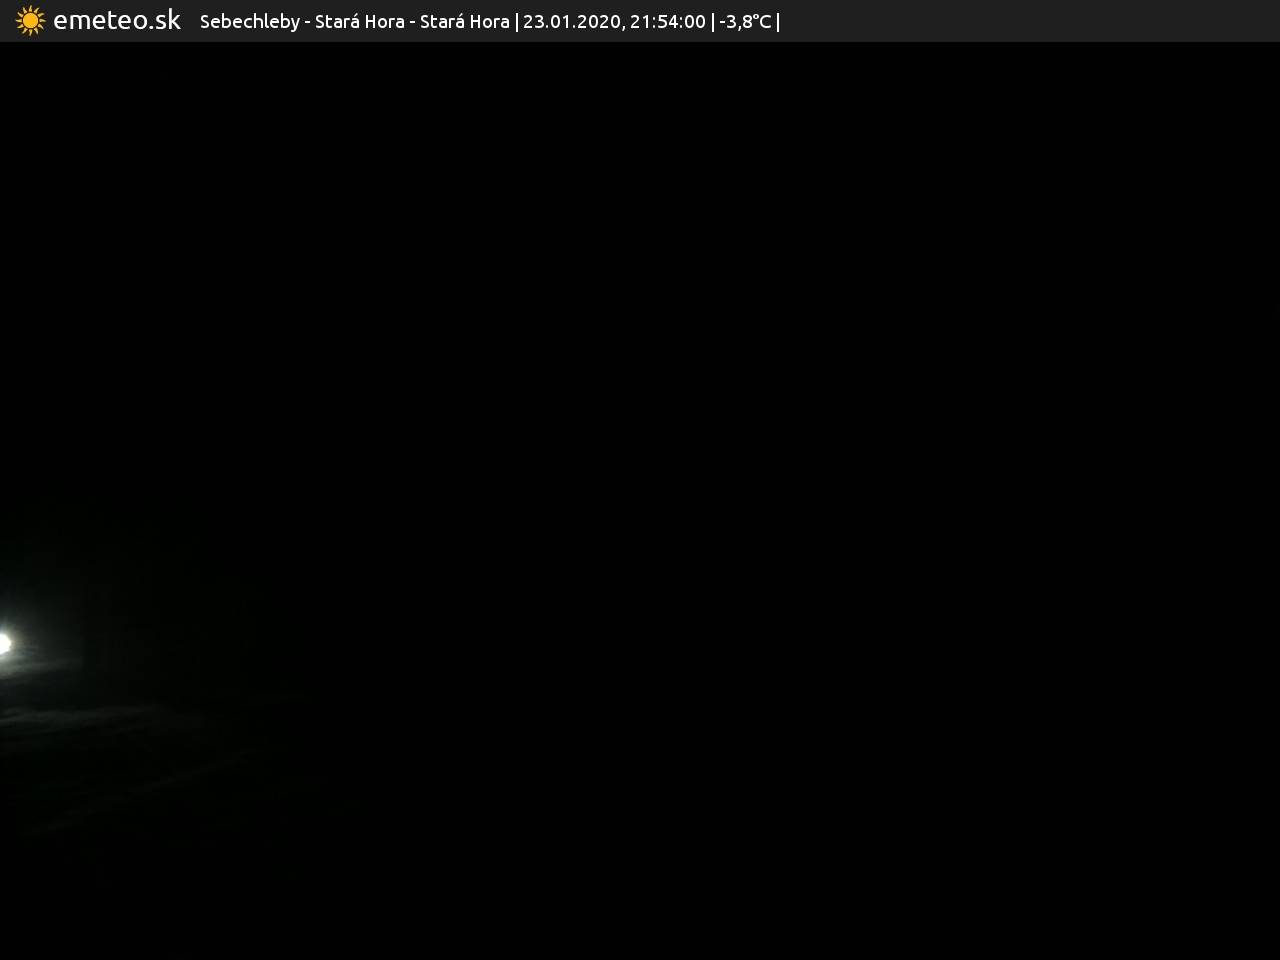The image size is (1280, 960).
Task: Click the first Stará Hora label
Action: tap(359, 22)
